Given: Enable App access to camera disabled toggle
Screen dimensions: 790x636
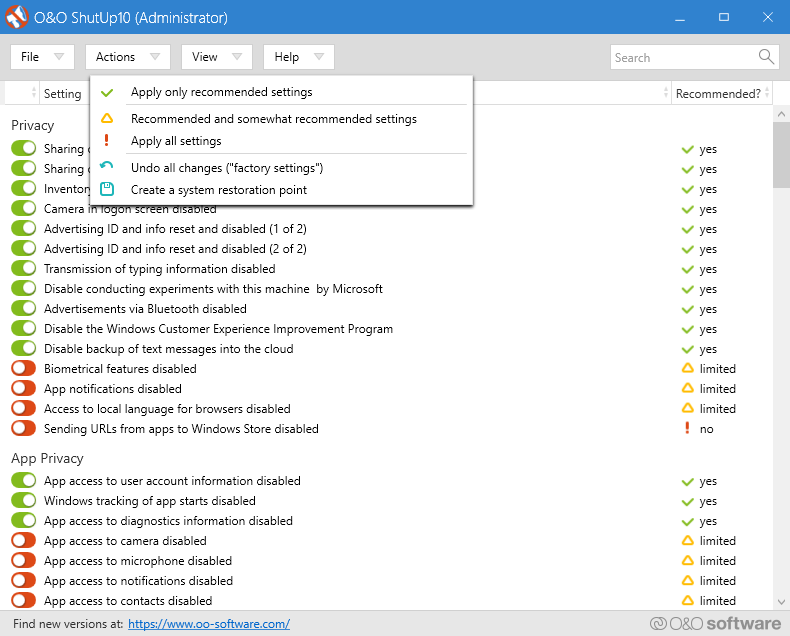Looking at the screenshot, I should point(24,541).
